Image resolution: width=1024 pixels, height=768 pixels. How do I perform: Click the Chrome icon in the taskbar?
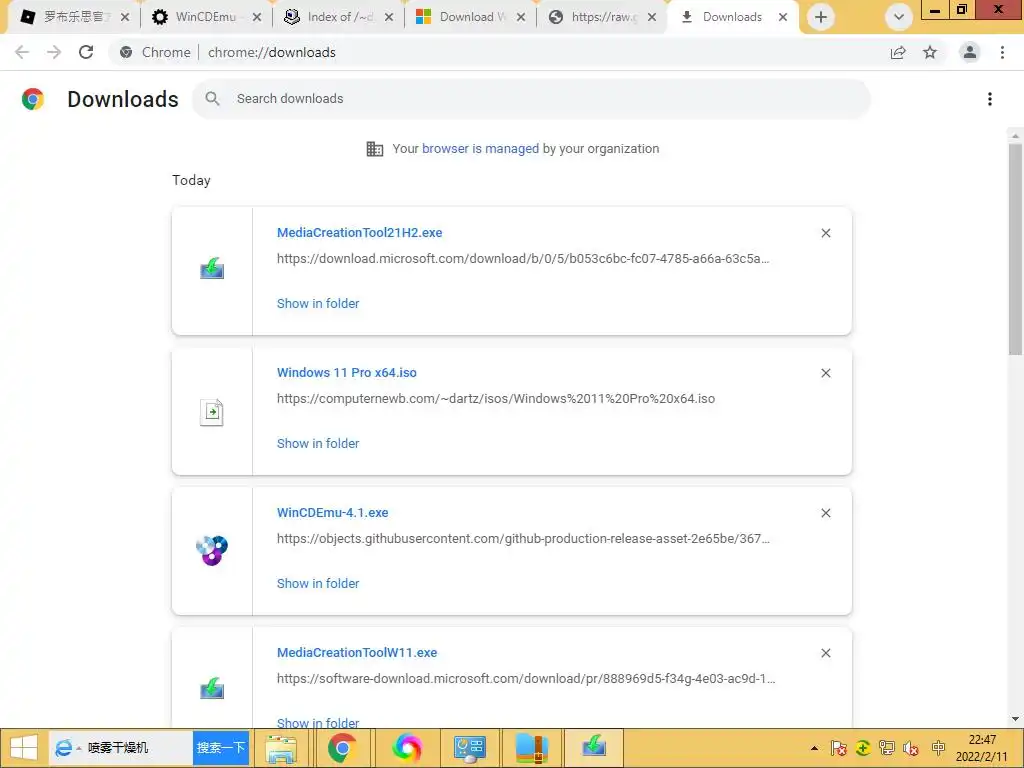pyautogui.click(x=342, y=748)
